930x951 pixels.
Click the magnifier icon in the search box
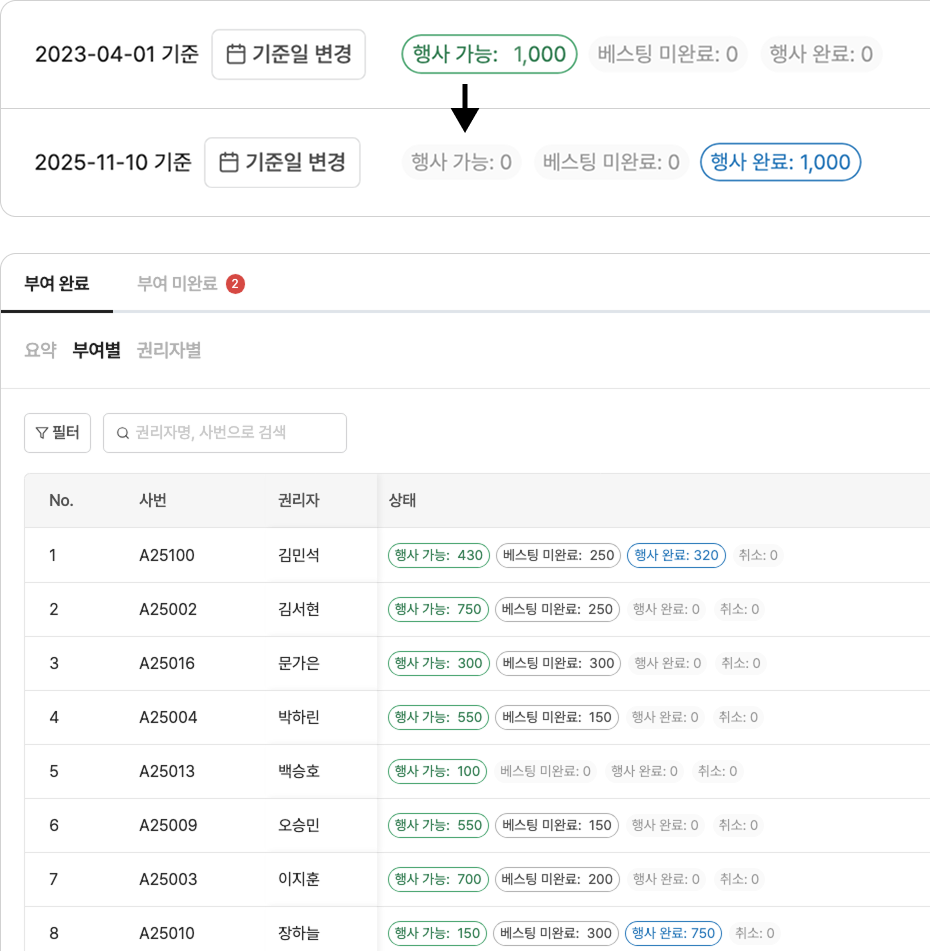point(123,432)
